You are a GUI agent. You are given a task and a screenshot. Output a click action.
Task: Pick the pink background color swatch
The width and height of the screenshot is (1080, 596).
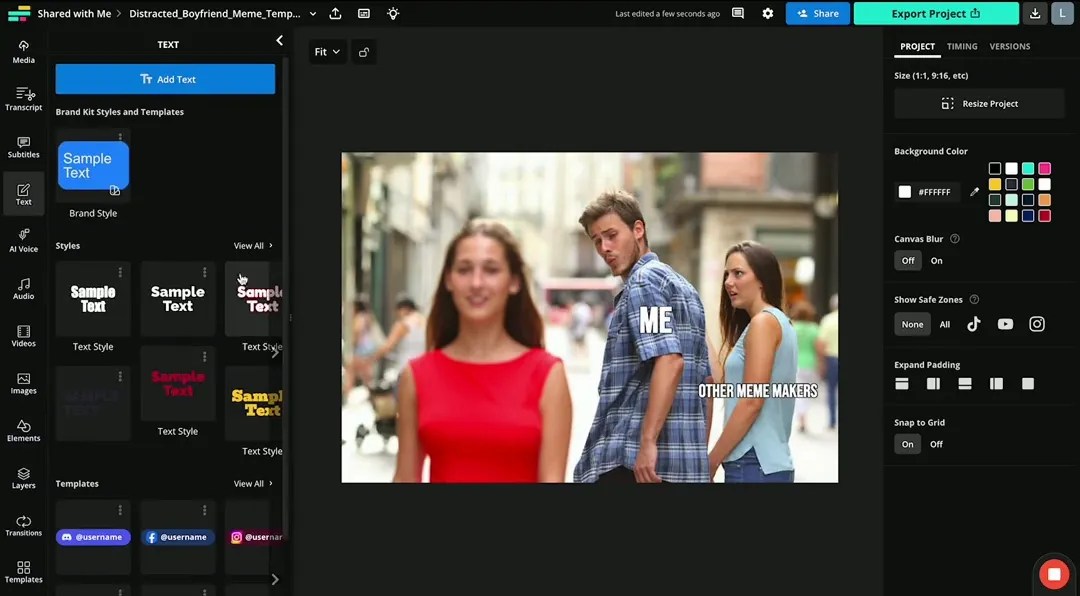(1045, 168)
